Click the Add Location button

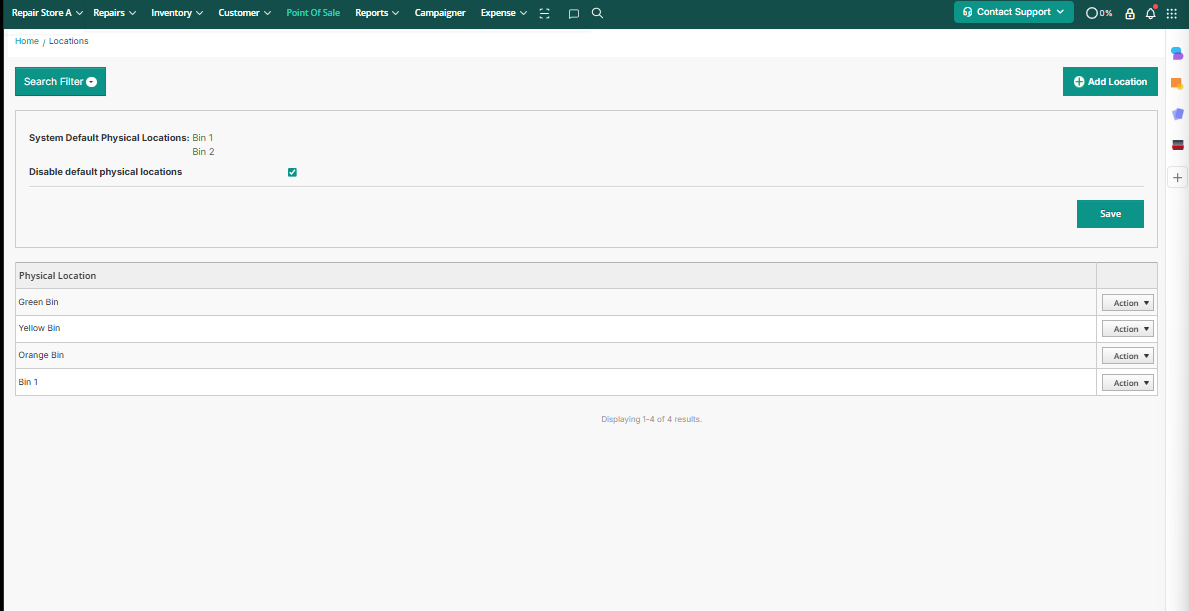[x=1110, y=82]
